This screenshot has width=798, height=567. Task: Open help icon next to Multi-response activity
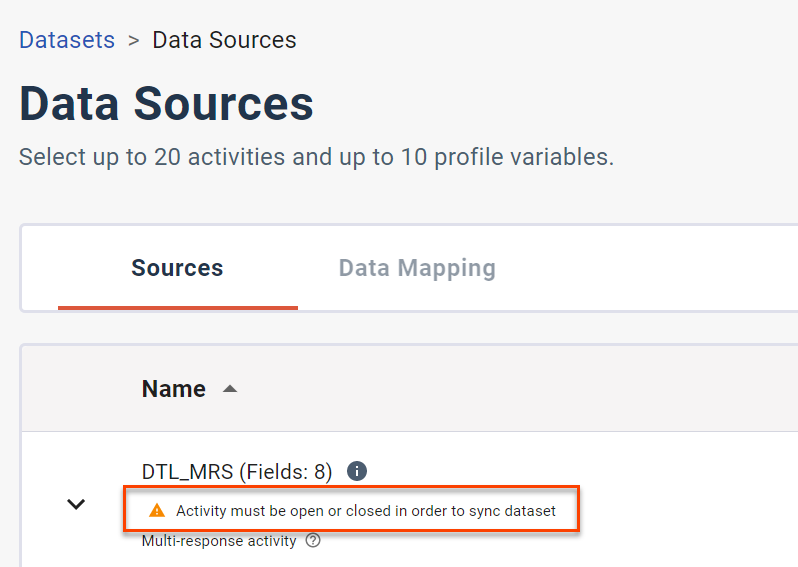click(313, 540)
